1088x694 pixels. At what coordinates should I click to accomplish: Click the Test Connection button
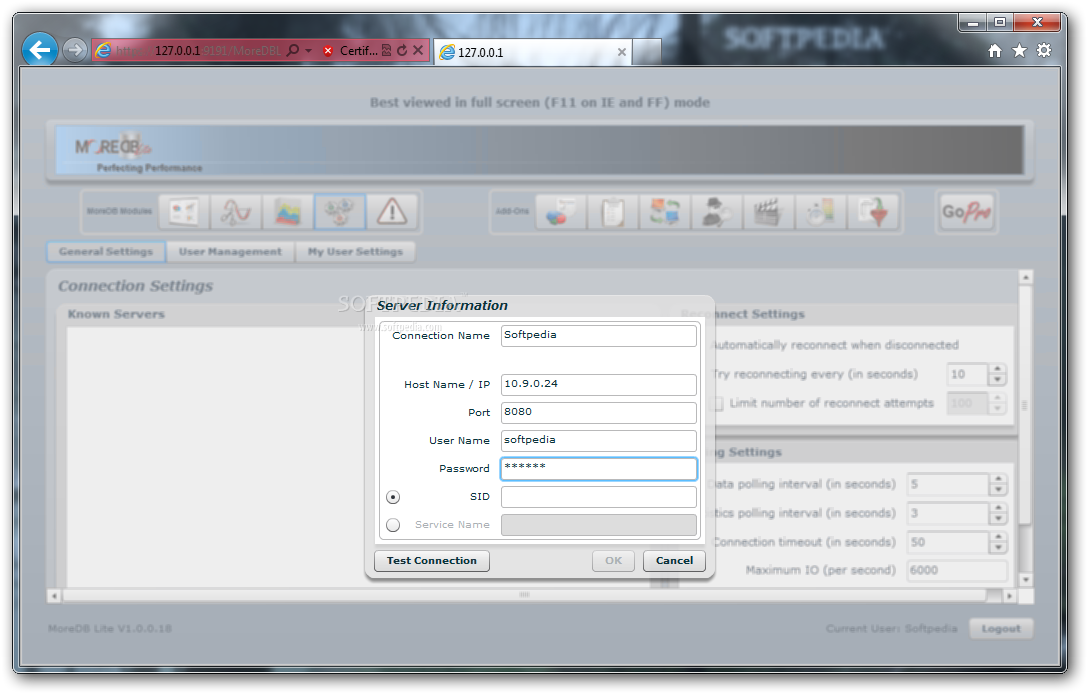click(x=432, y=561)
